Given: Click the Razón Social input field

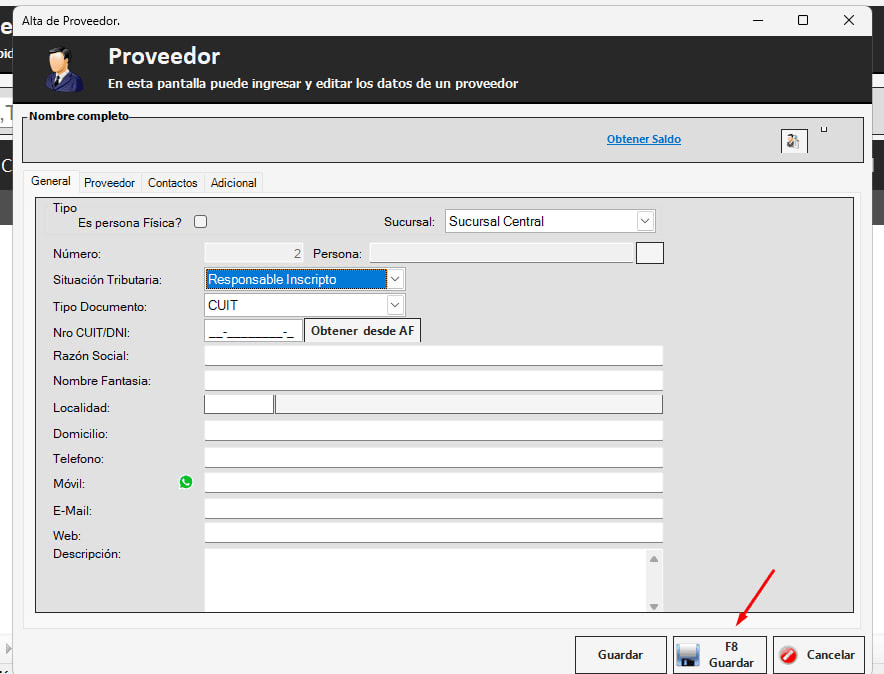Looking at the screenshot, I should click(x=433, y=356).
